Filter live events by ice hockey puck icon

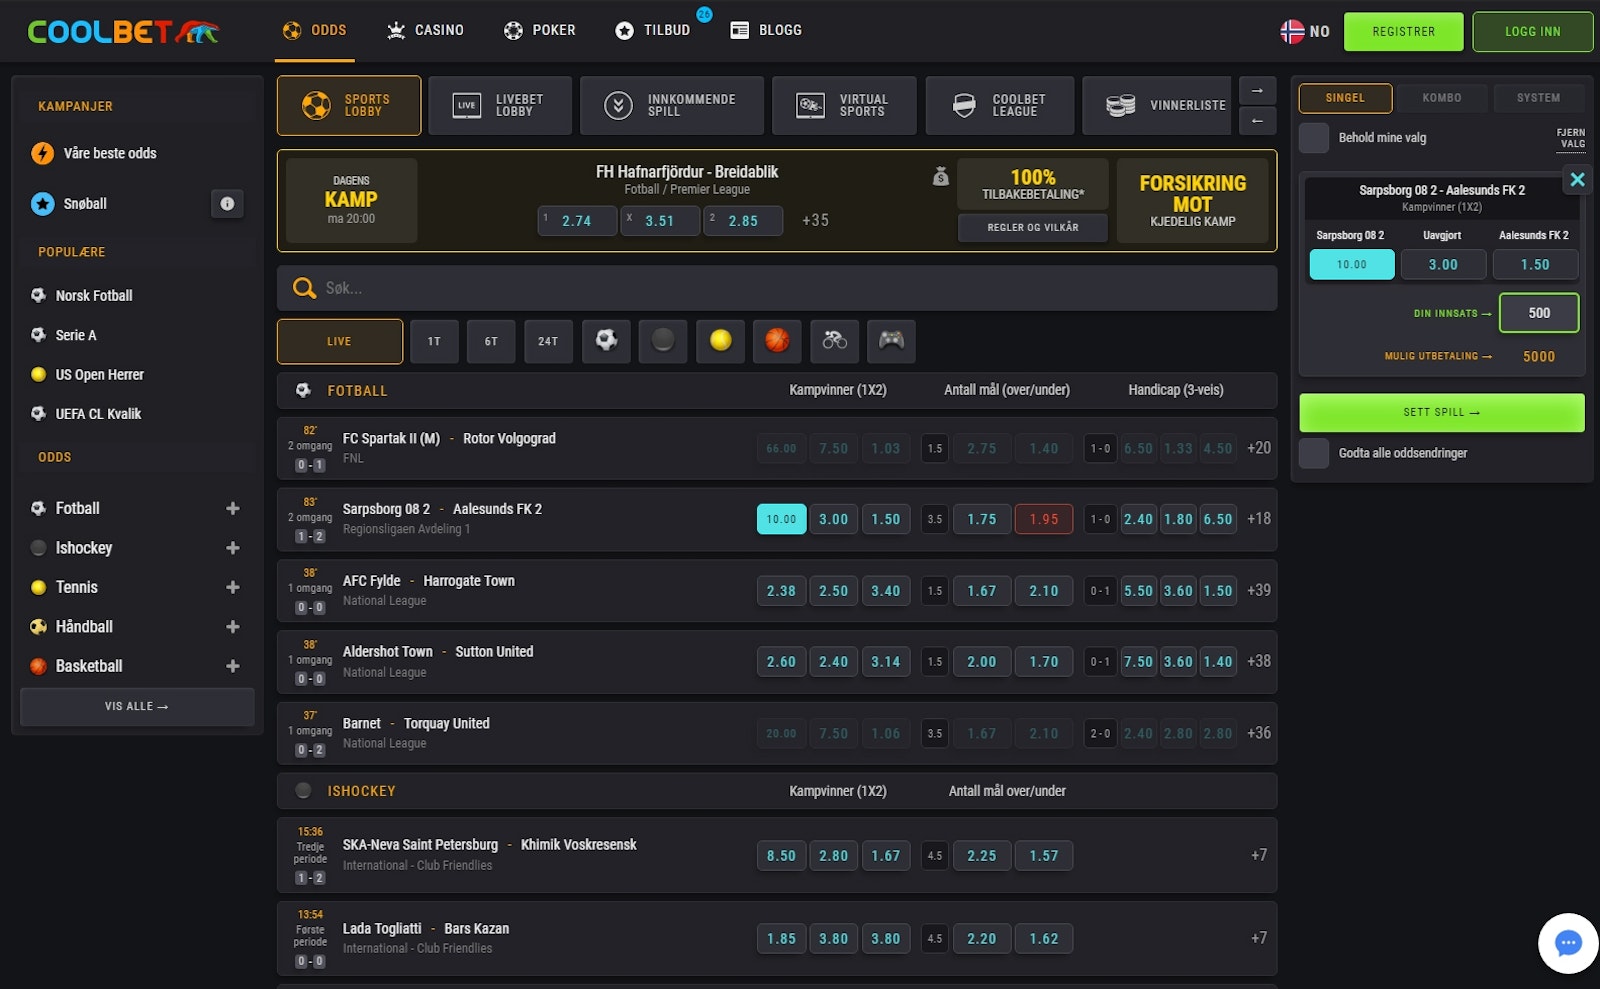point(663,341)
